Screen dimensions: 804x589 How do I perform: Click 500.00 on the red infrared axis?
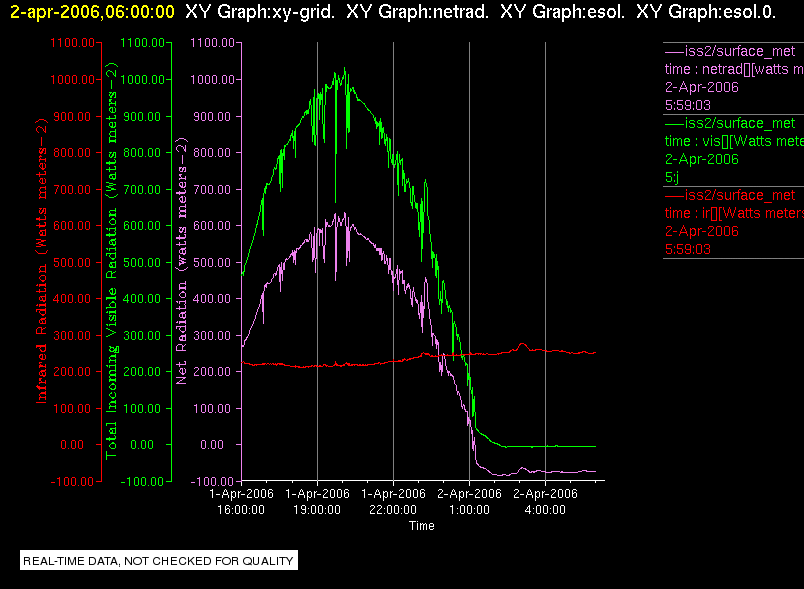[72, 262]
